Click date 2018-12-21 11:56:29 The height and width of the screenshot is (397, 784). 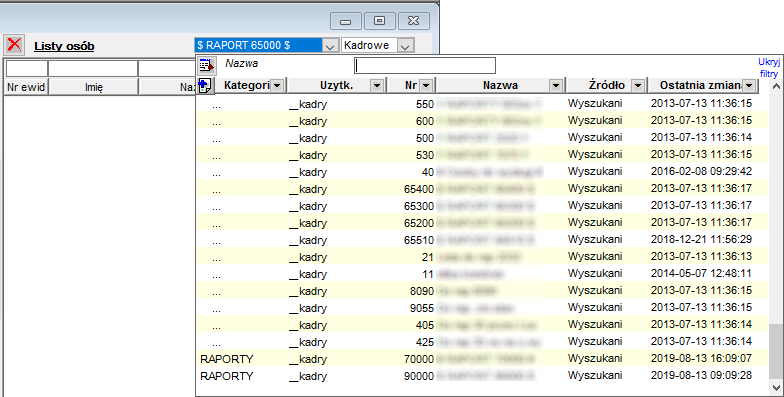click(x=701, y=239)
